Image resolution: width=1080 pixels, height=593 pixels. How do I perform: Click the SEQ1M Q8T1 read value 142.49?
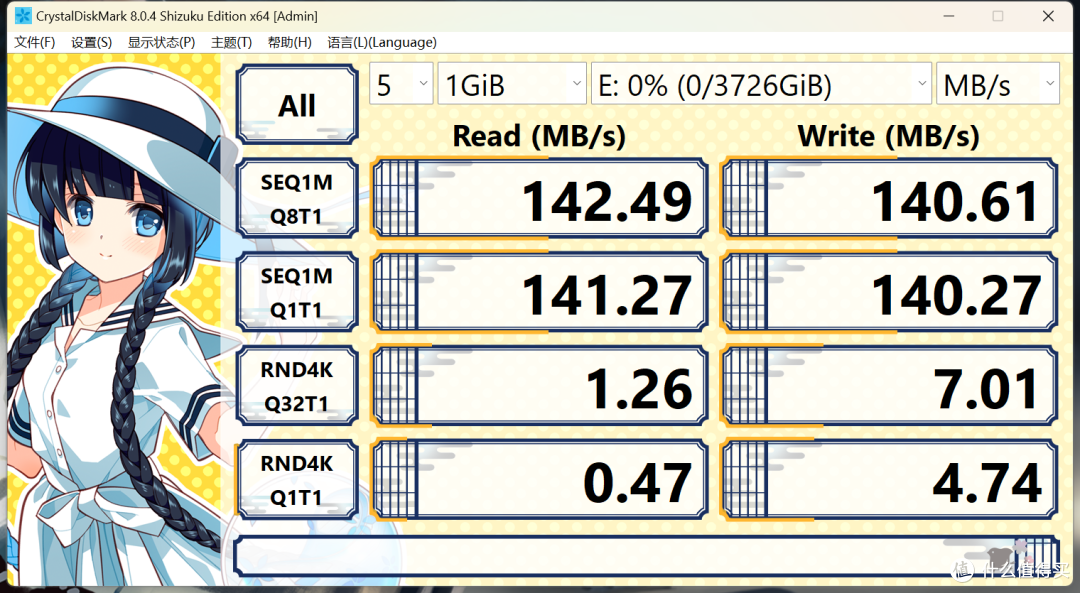point(539,198)
